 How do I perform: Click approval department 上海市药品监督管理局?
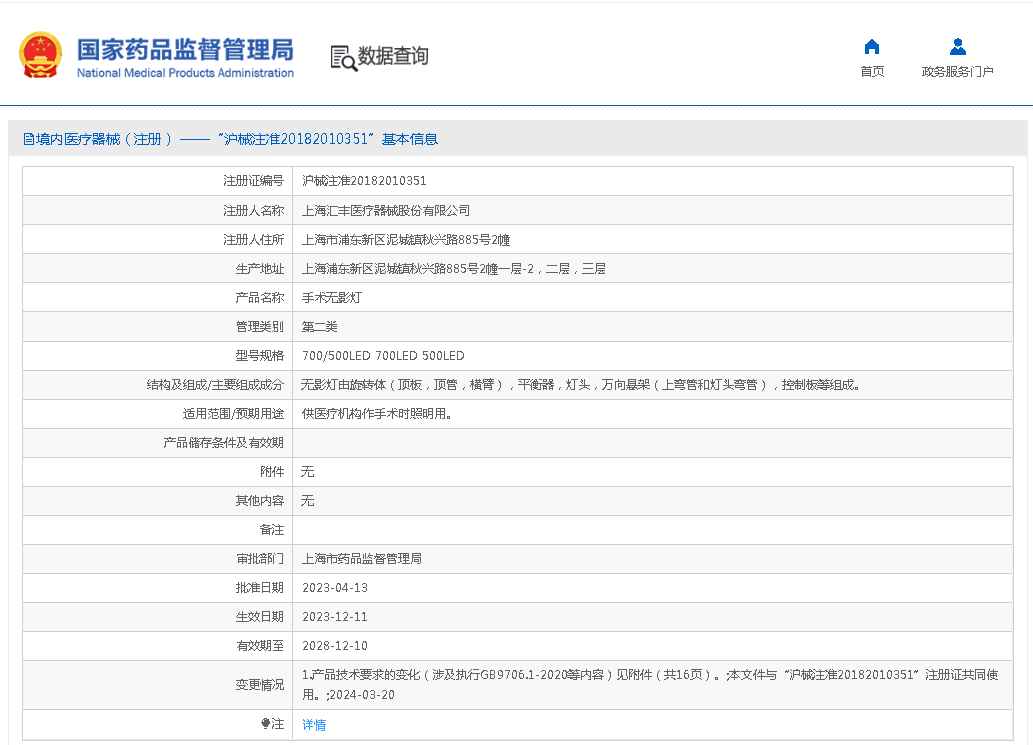tap(361, 559)
